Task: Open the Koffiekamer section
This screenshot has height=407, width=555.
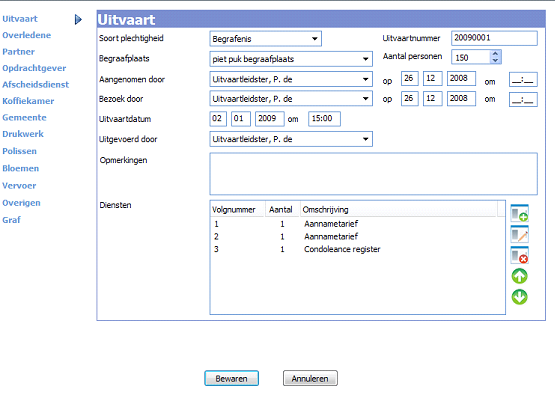Action: coord(28,101)
